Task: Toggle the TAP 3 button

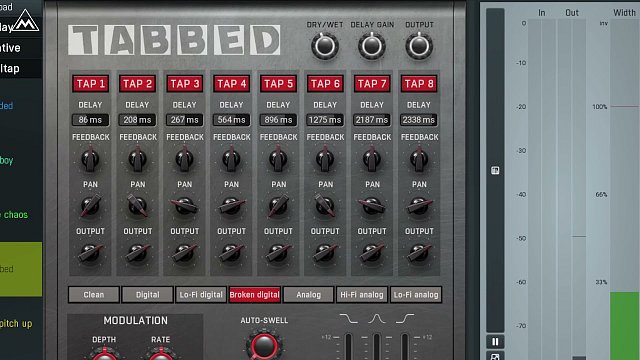Action: click(x=184, y=84)
